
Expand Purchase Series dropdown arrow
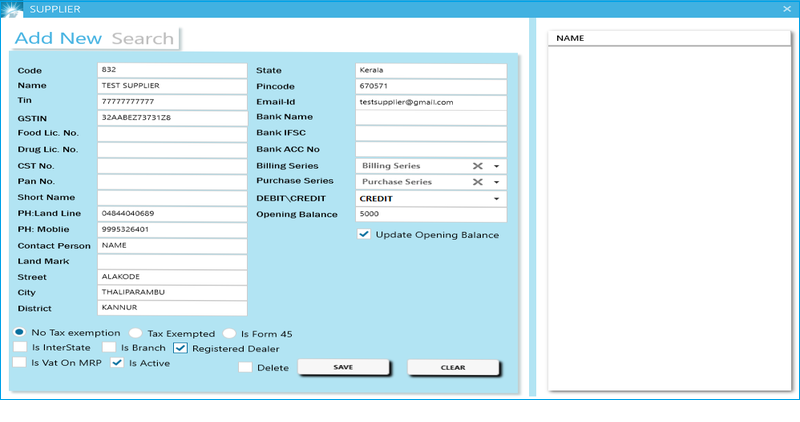click(496, 182)
